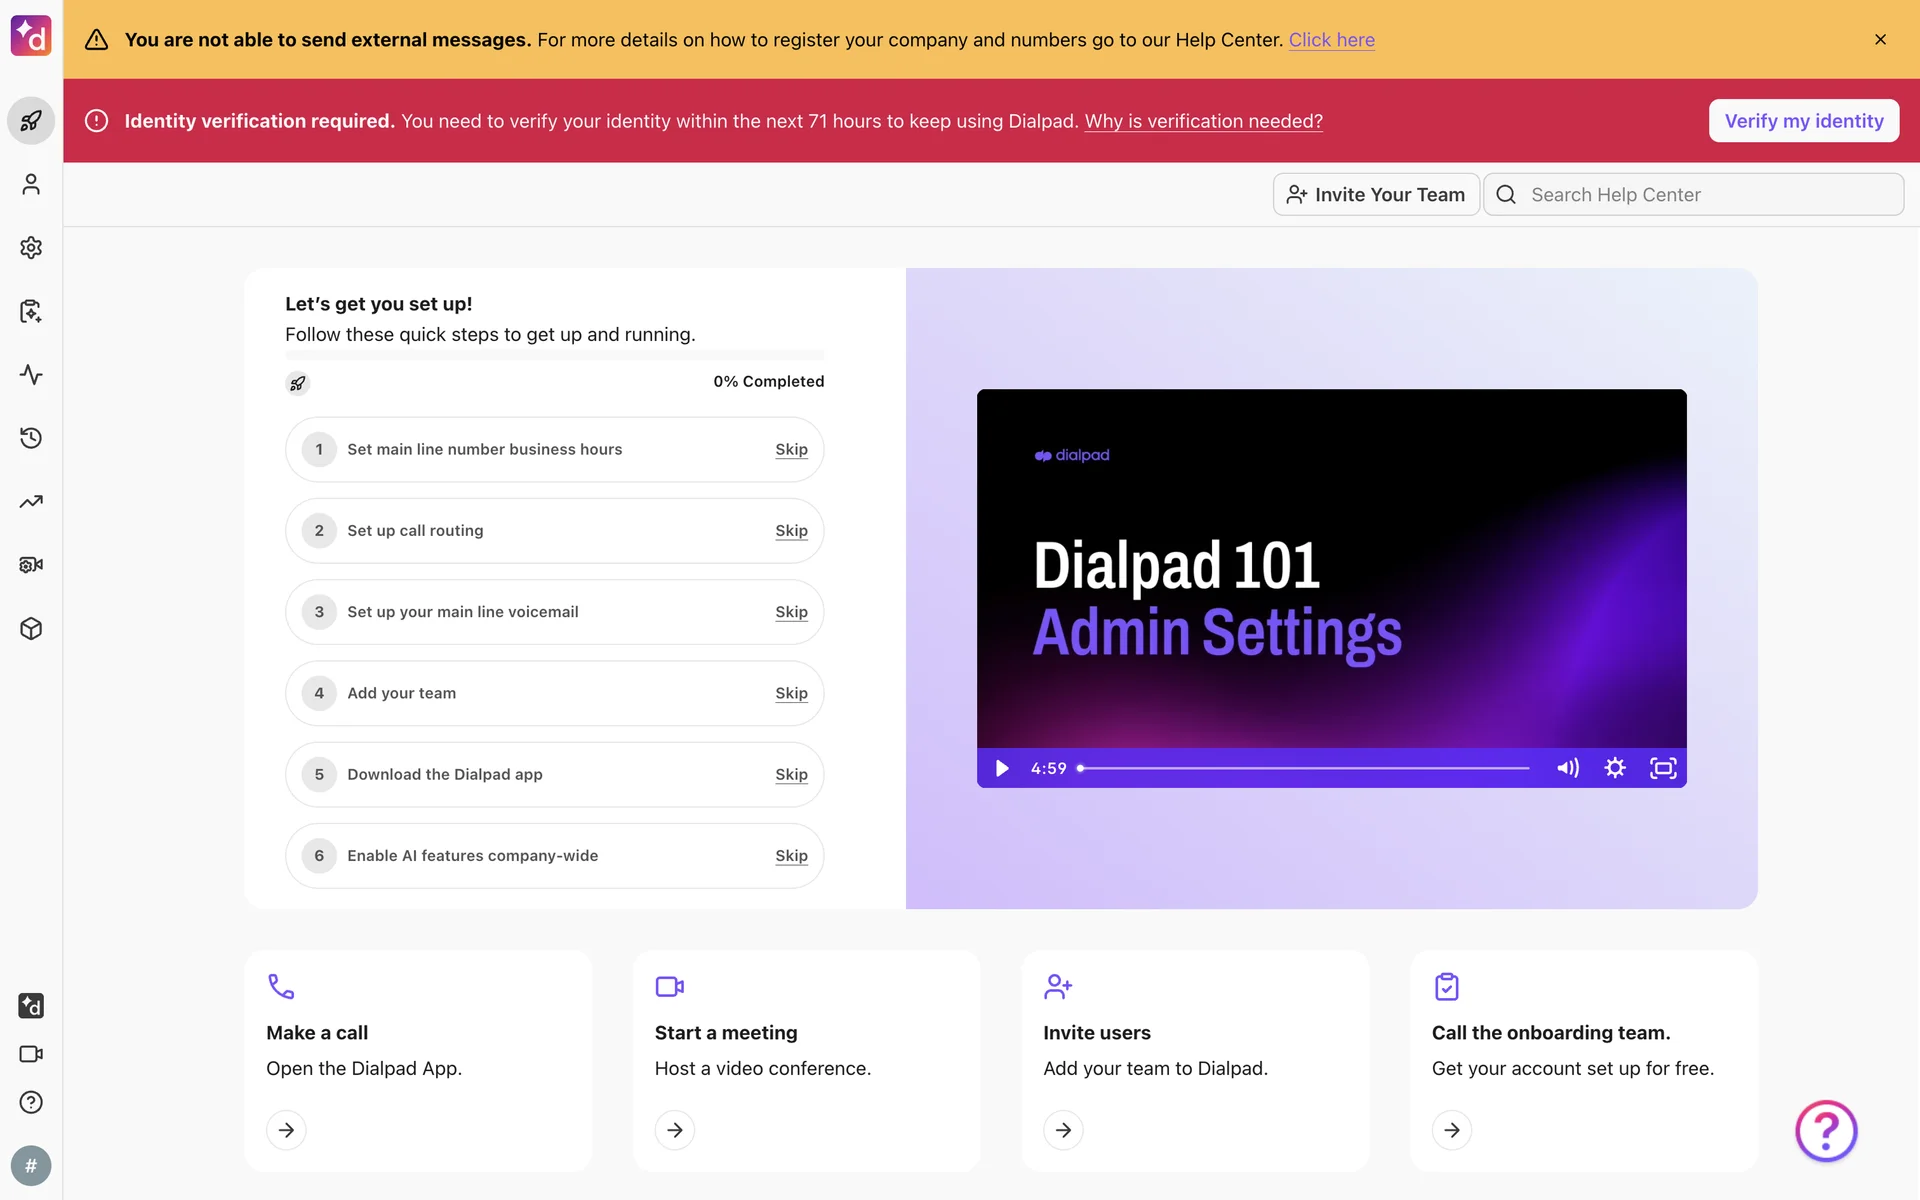This screenshot has width=1920, height=1200.
Task: Open the history clock sidebar icon
Action: pyautogui.click(x=31, y=438)
